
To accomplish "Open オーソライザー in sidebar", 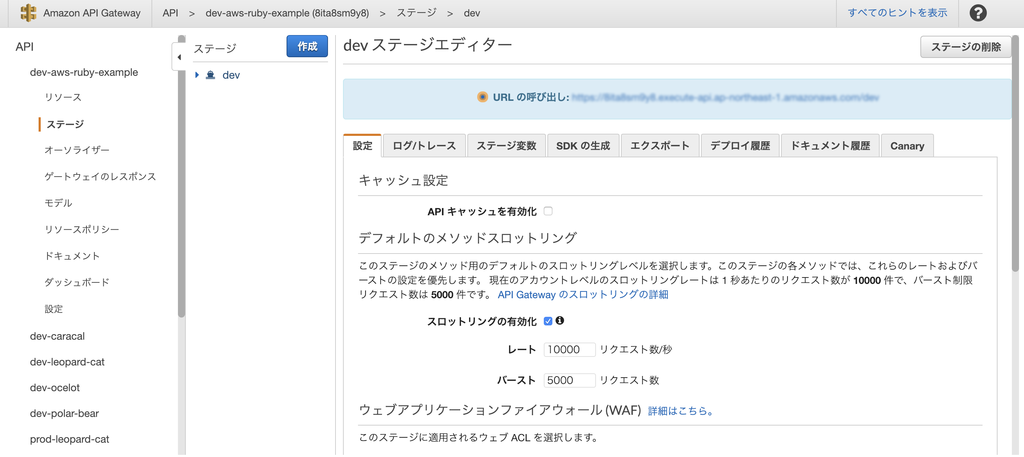I will click(77, 150).
